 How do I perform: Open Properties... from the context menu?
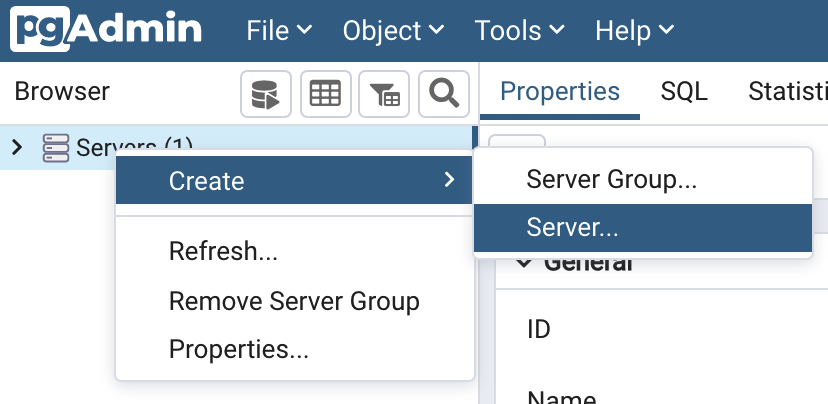click(238, 349)
